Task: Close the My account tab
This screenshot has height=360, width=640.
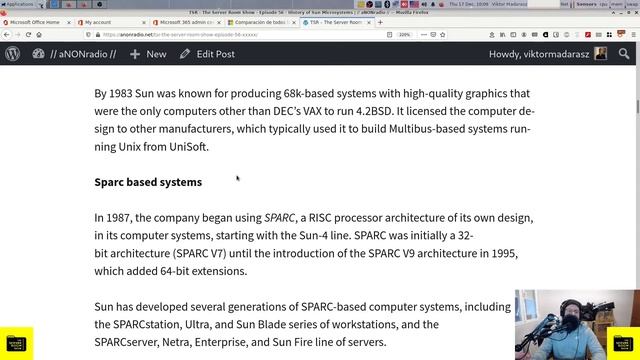Action: point(144,22)
